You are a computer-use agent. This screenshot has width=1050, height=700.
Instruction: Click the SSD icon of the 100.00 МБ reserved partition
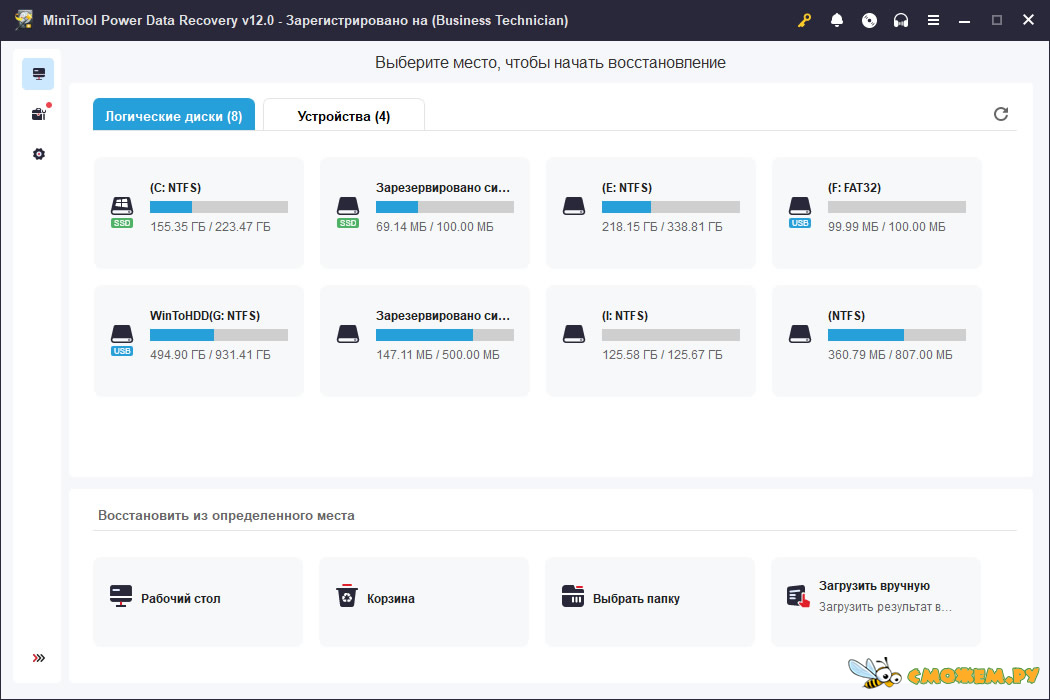(x=348, y=212)
